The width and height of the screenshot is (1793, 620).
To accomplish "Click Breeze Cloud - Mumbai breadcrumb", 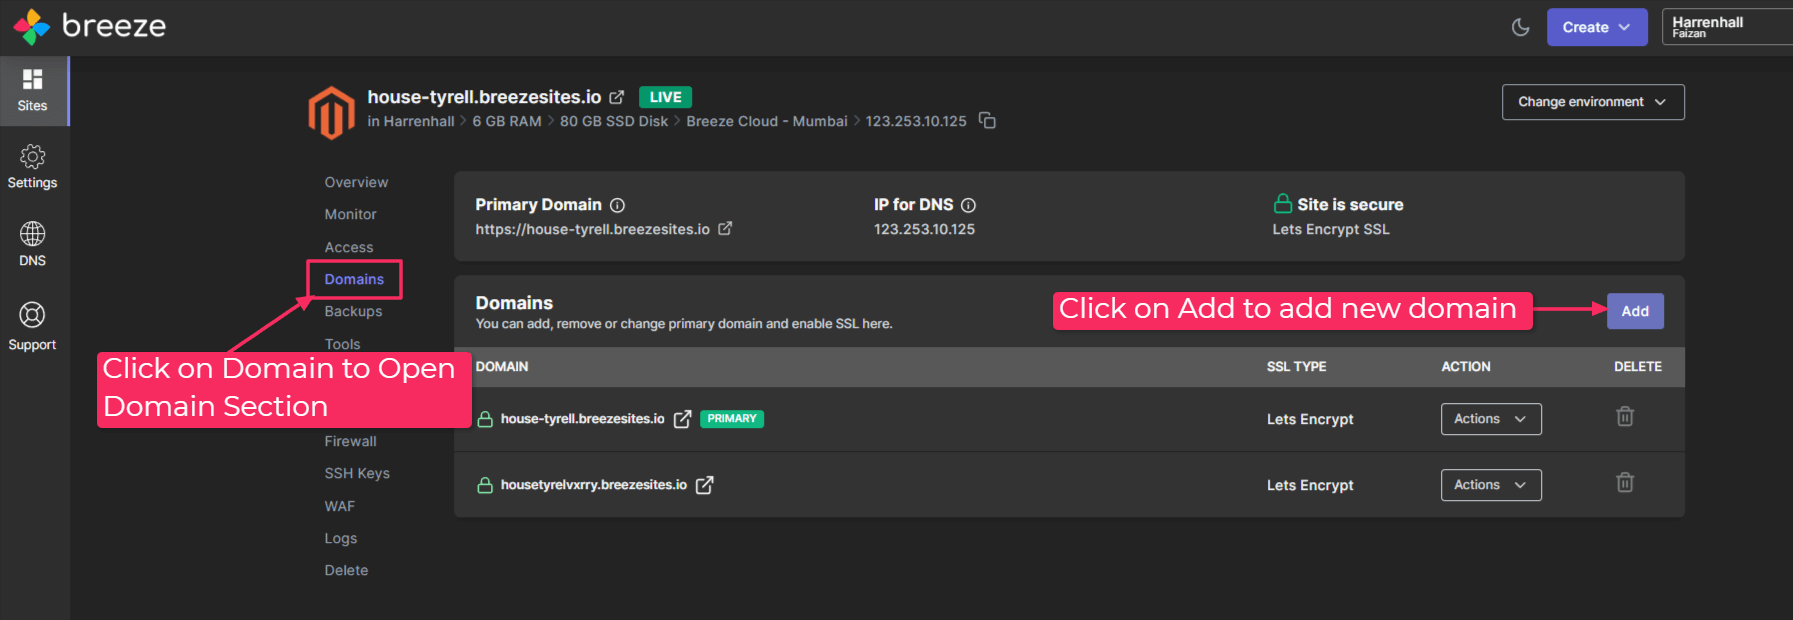I will pos(767,121).
